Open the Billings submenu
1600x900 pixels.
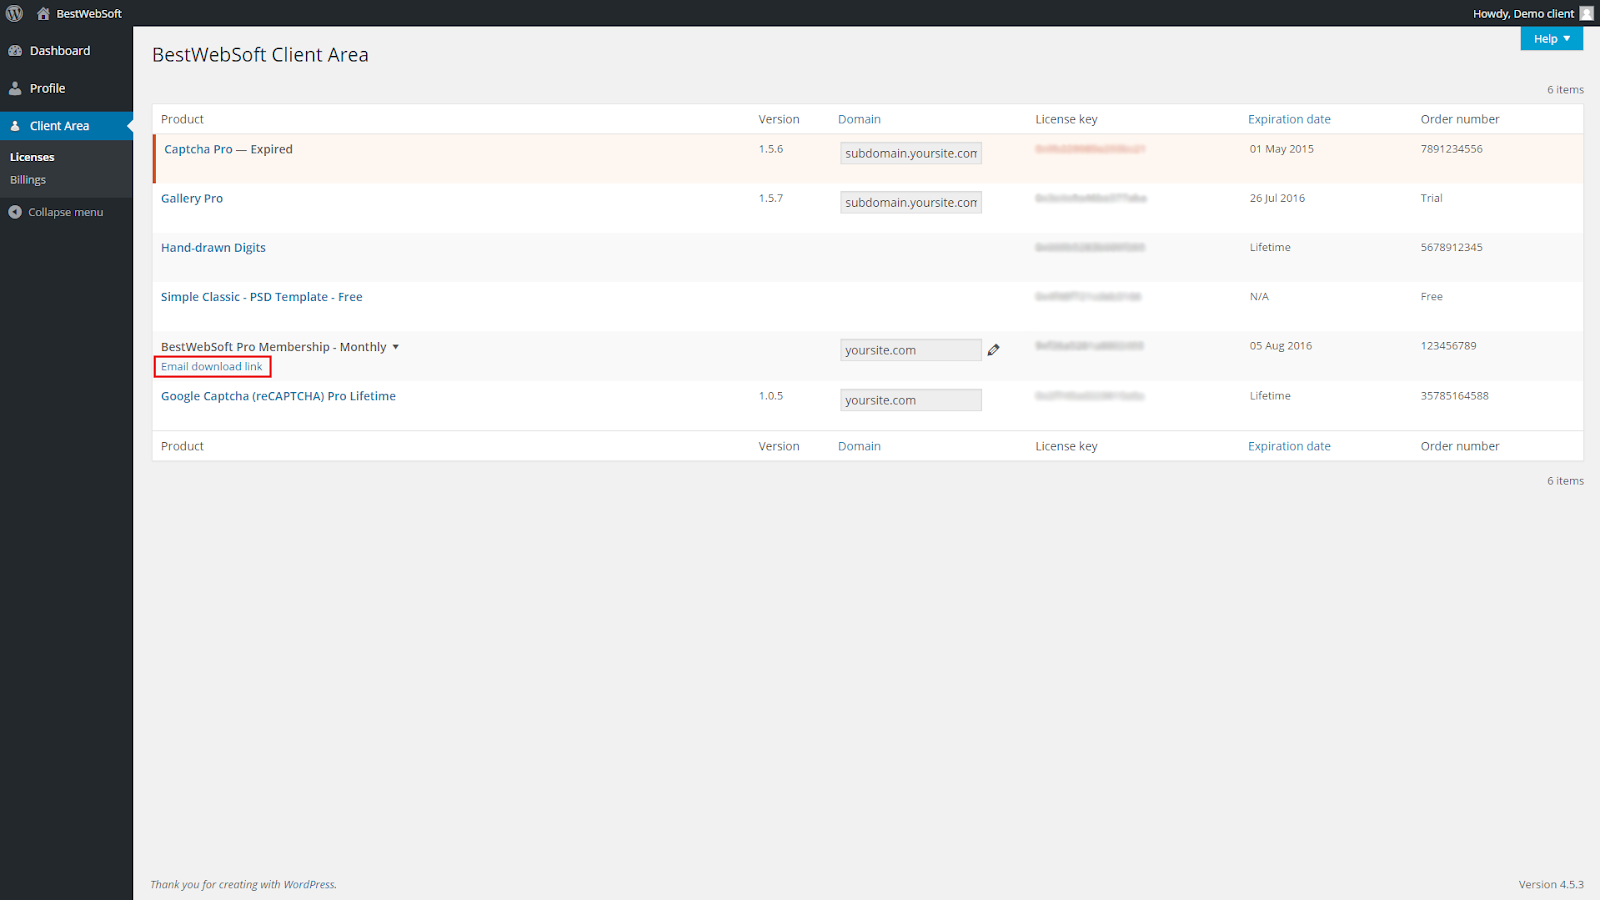pos(28,180)
